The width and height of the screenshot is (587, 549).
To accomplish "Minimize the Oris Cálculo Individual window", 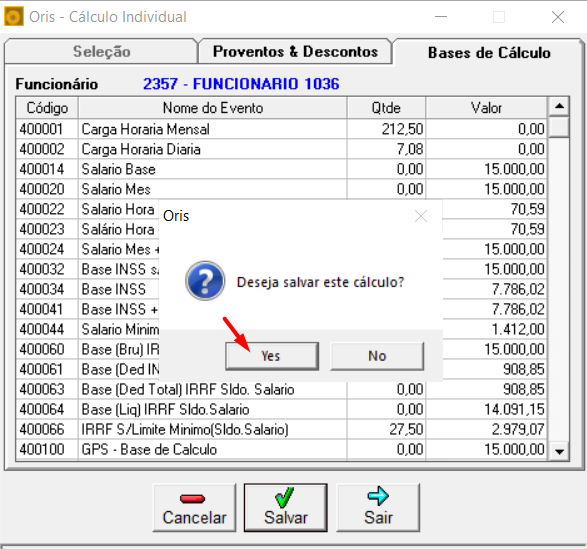I will (441, 17).
